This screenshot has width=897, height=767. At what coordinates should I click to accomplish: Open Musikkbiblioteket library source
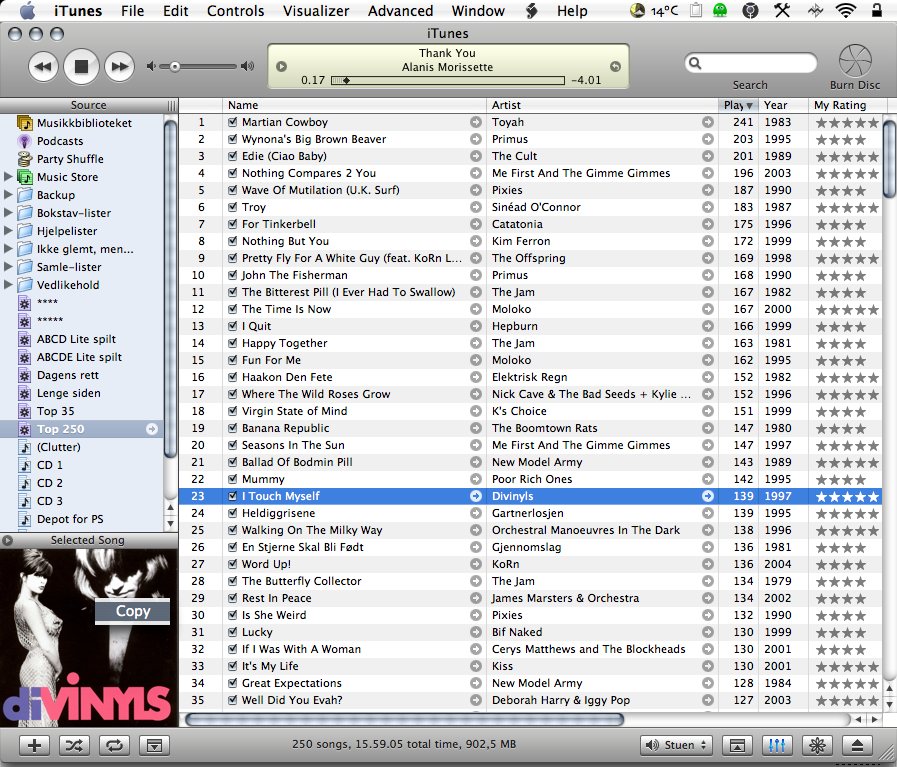[84, 123]
